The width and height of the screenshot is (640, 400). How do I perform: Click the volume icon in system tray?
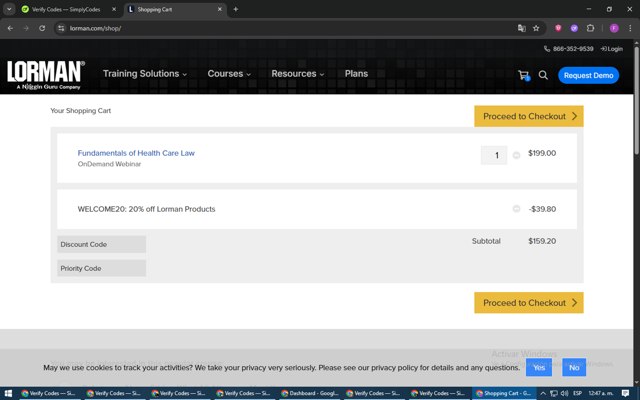[x=564, y=393]
